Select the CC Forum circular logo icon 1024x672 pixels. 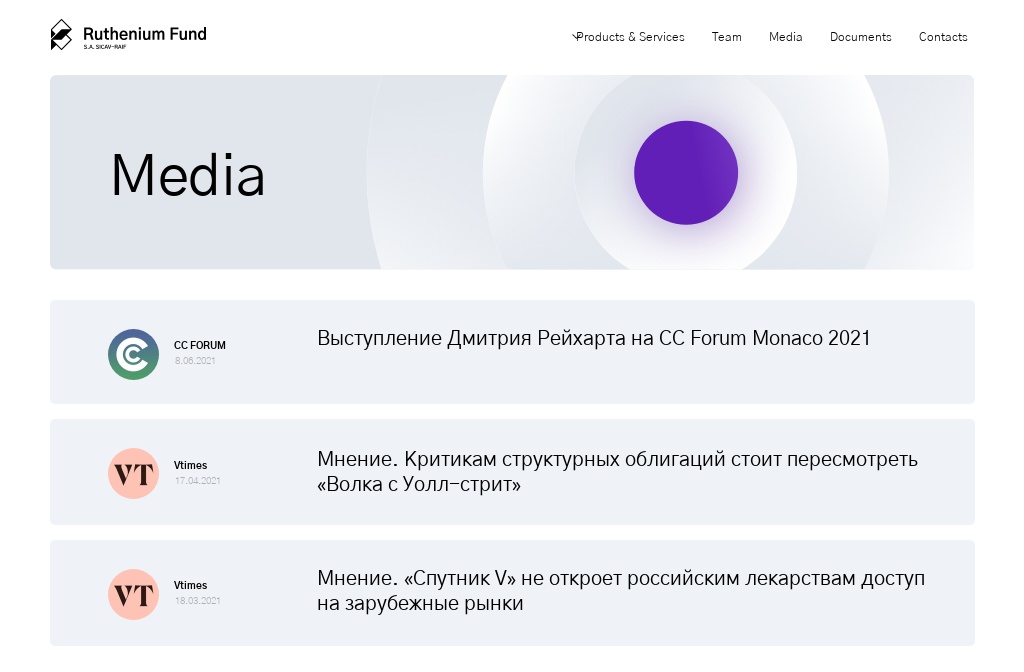[133, 354]
